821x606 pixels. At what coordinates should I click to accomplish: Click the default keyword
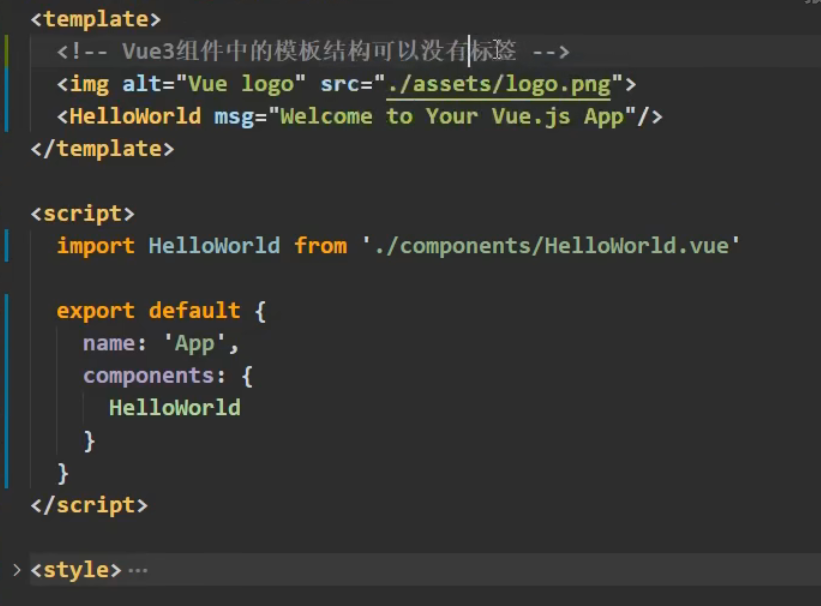[194, 311]
